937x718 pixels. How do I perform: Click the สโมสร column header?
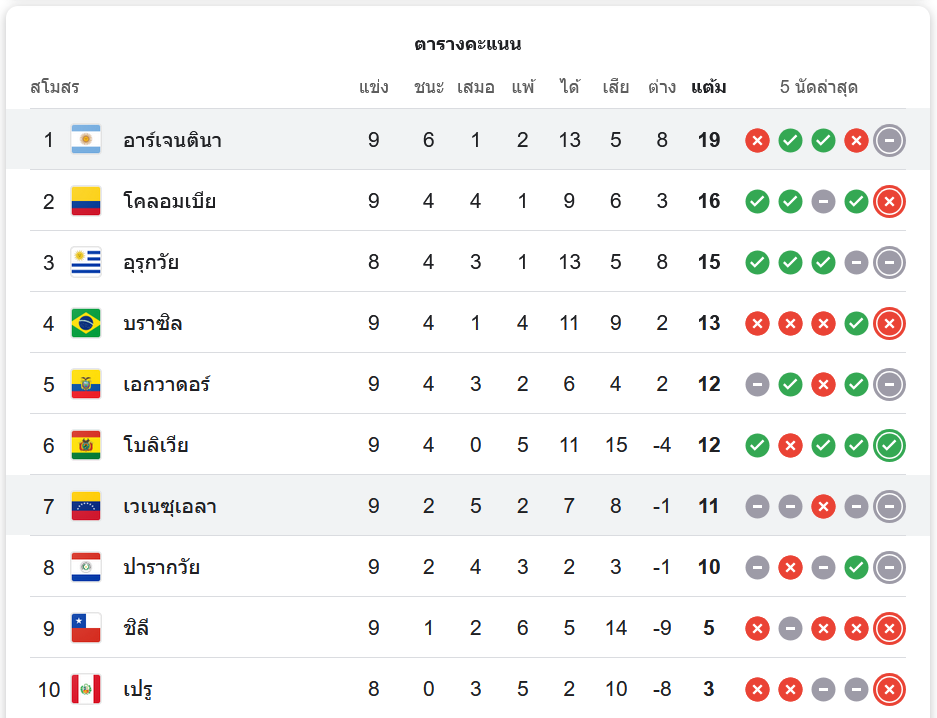(x=55, y=87)
